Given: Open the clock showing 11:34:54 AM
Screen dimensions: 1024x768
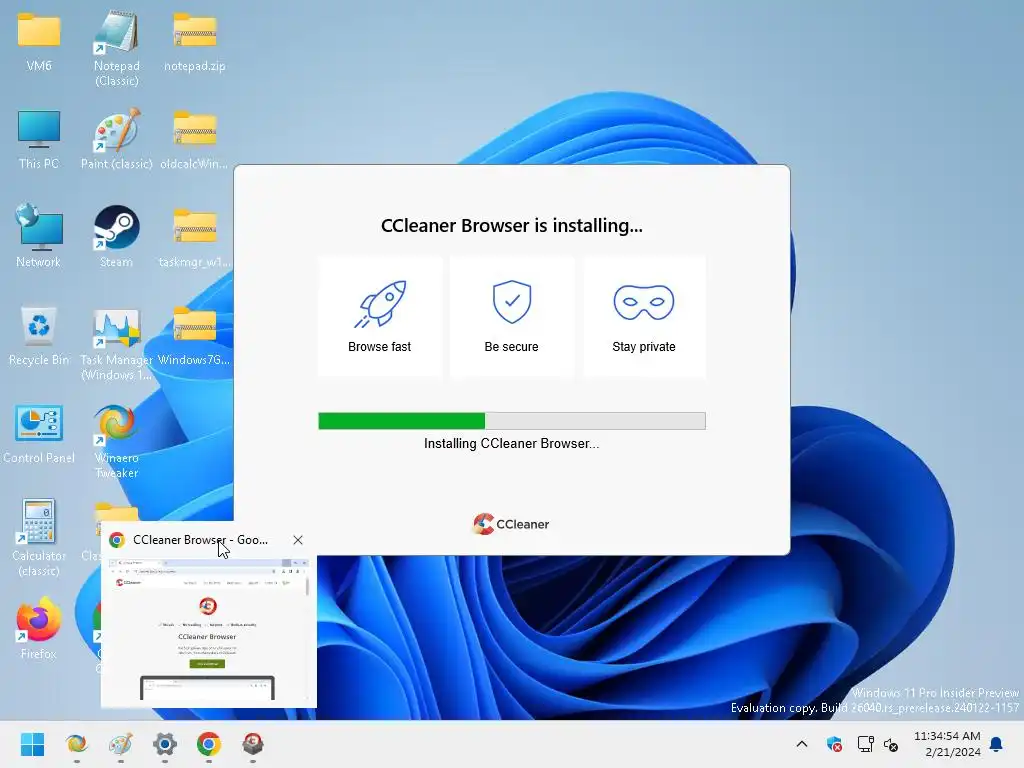Looking at the screenshot, I should [947, 744].
